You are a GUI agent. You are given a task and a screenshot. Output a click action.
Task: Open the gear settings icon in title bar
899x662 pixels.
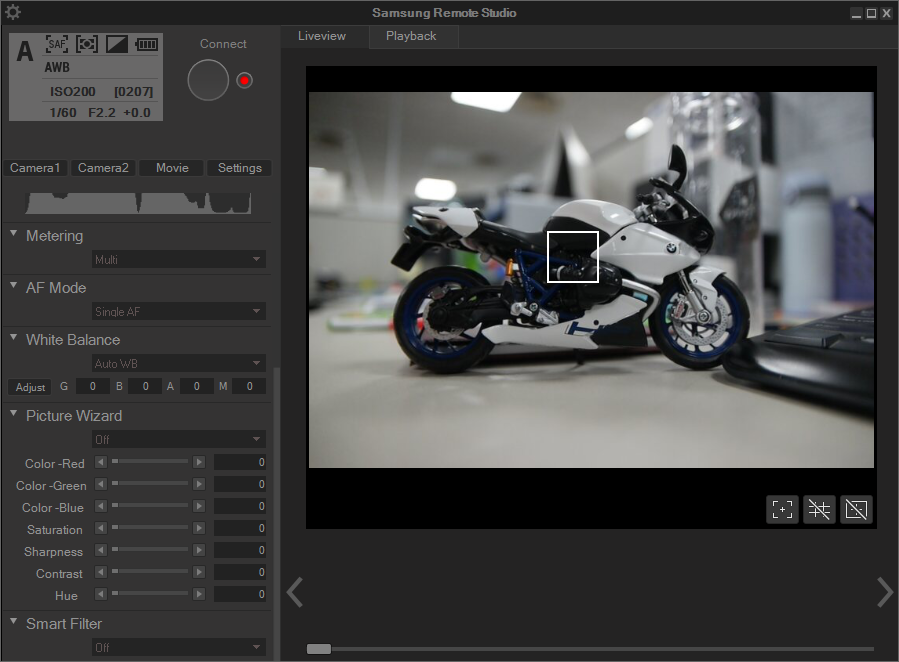pos(13,13)
